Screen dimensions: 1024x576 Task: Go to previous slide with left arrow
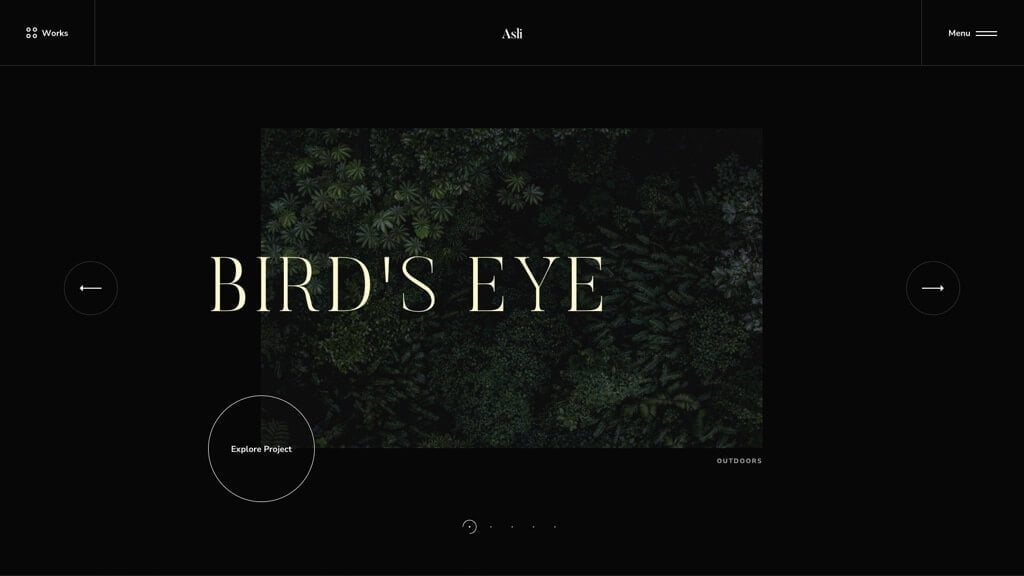click(x=91, y=288)
